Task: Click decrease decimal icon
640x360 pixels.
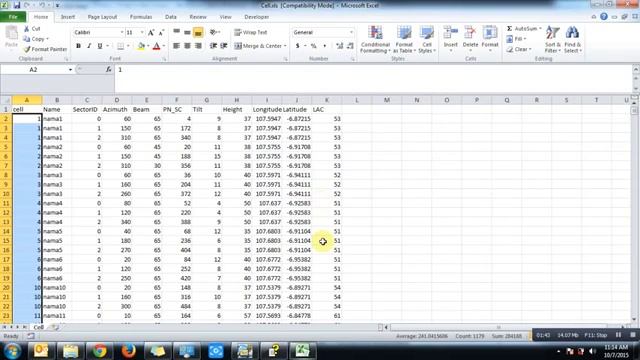Action: coord(350,46)
